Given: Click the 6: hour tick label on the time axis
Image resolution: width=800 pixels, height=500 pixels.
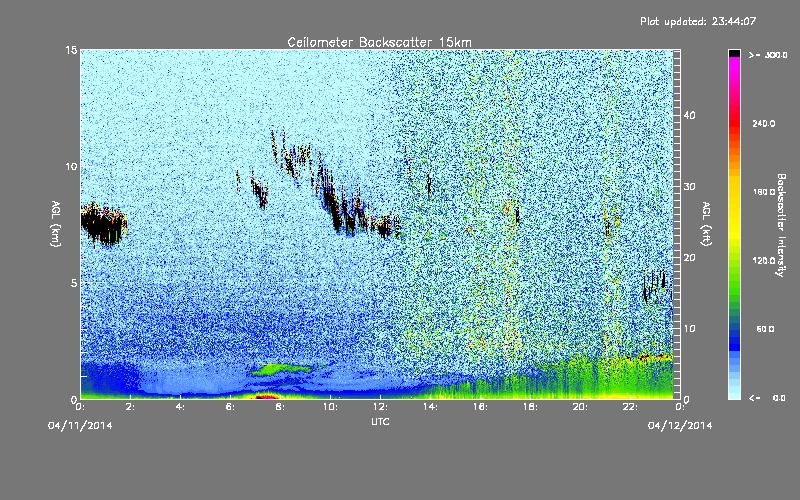Looking at the screenshot, I should pos(231,407).
